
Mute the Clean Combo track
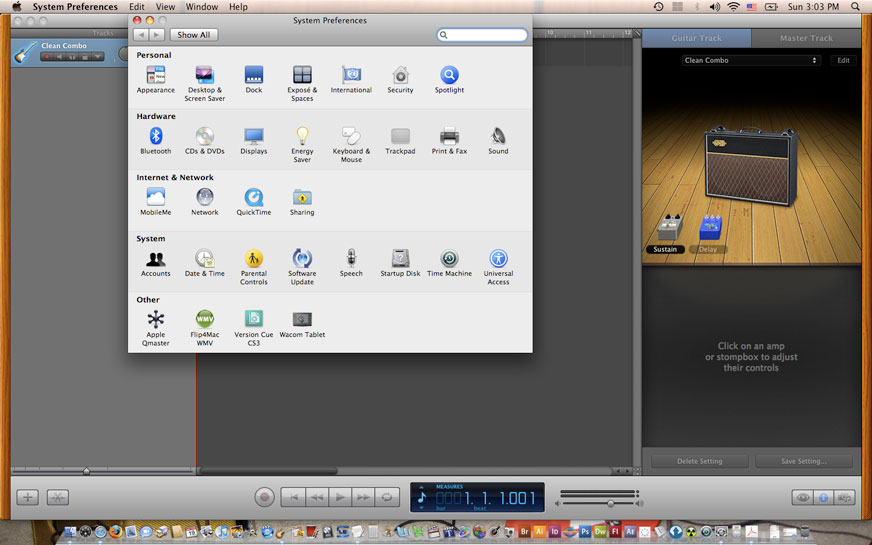click(x=59, y=57)
